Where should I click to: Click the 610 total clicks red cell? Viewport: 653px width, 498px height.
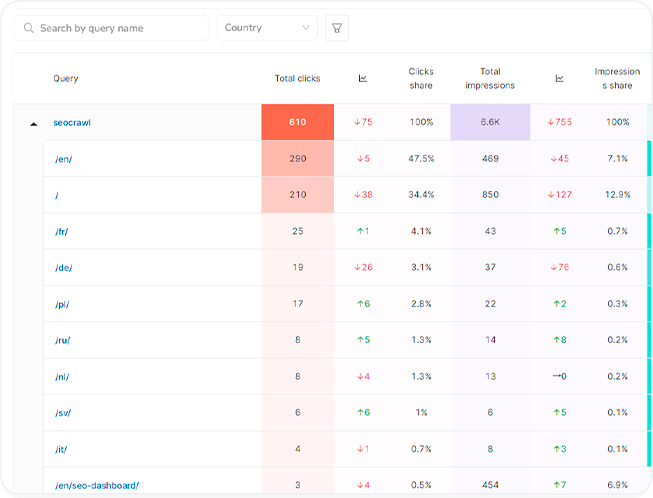297,122
